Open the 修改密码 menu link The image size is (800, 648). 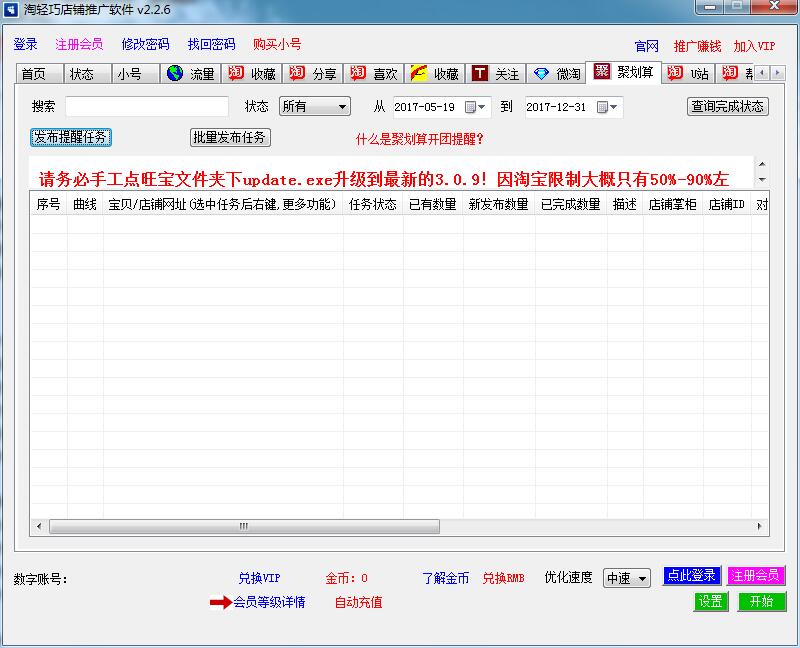click(x=145, y=45)
